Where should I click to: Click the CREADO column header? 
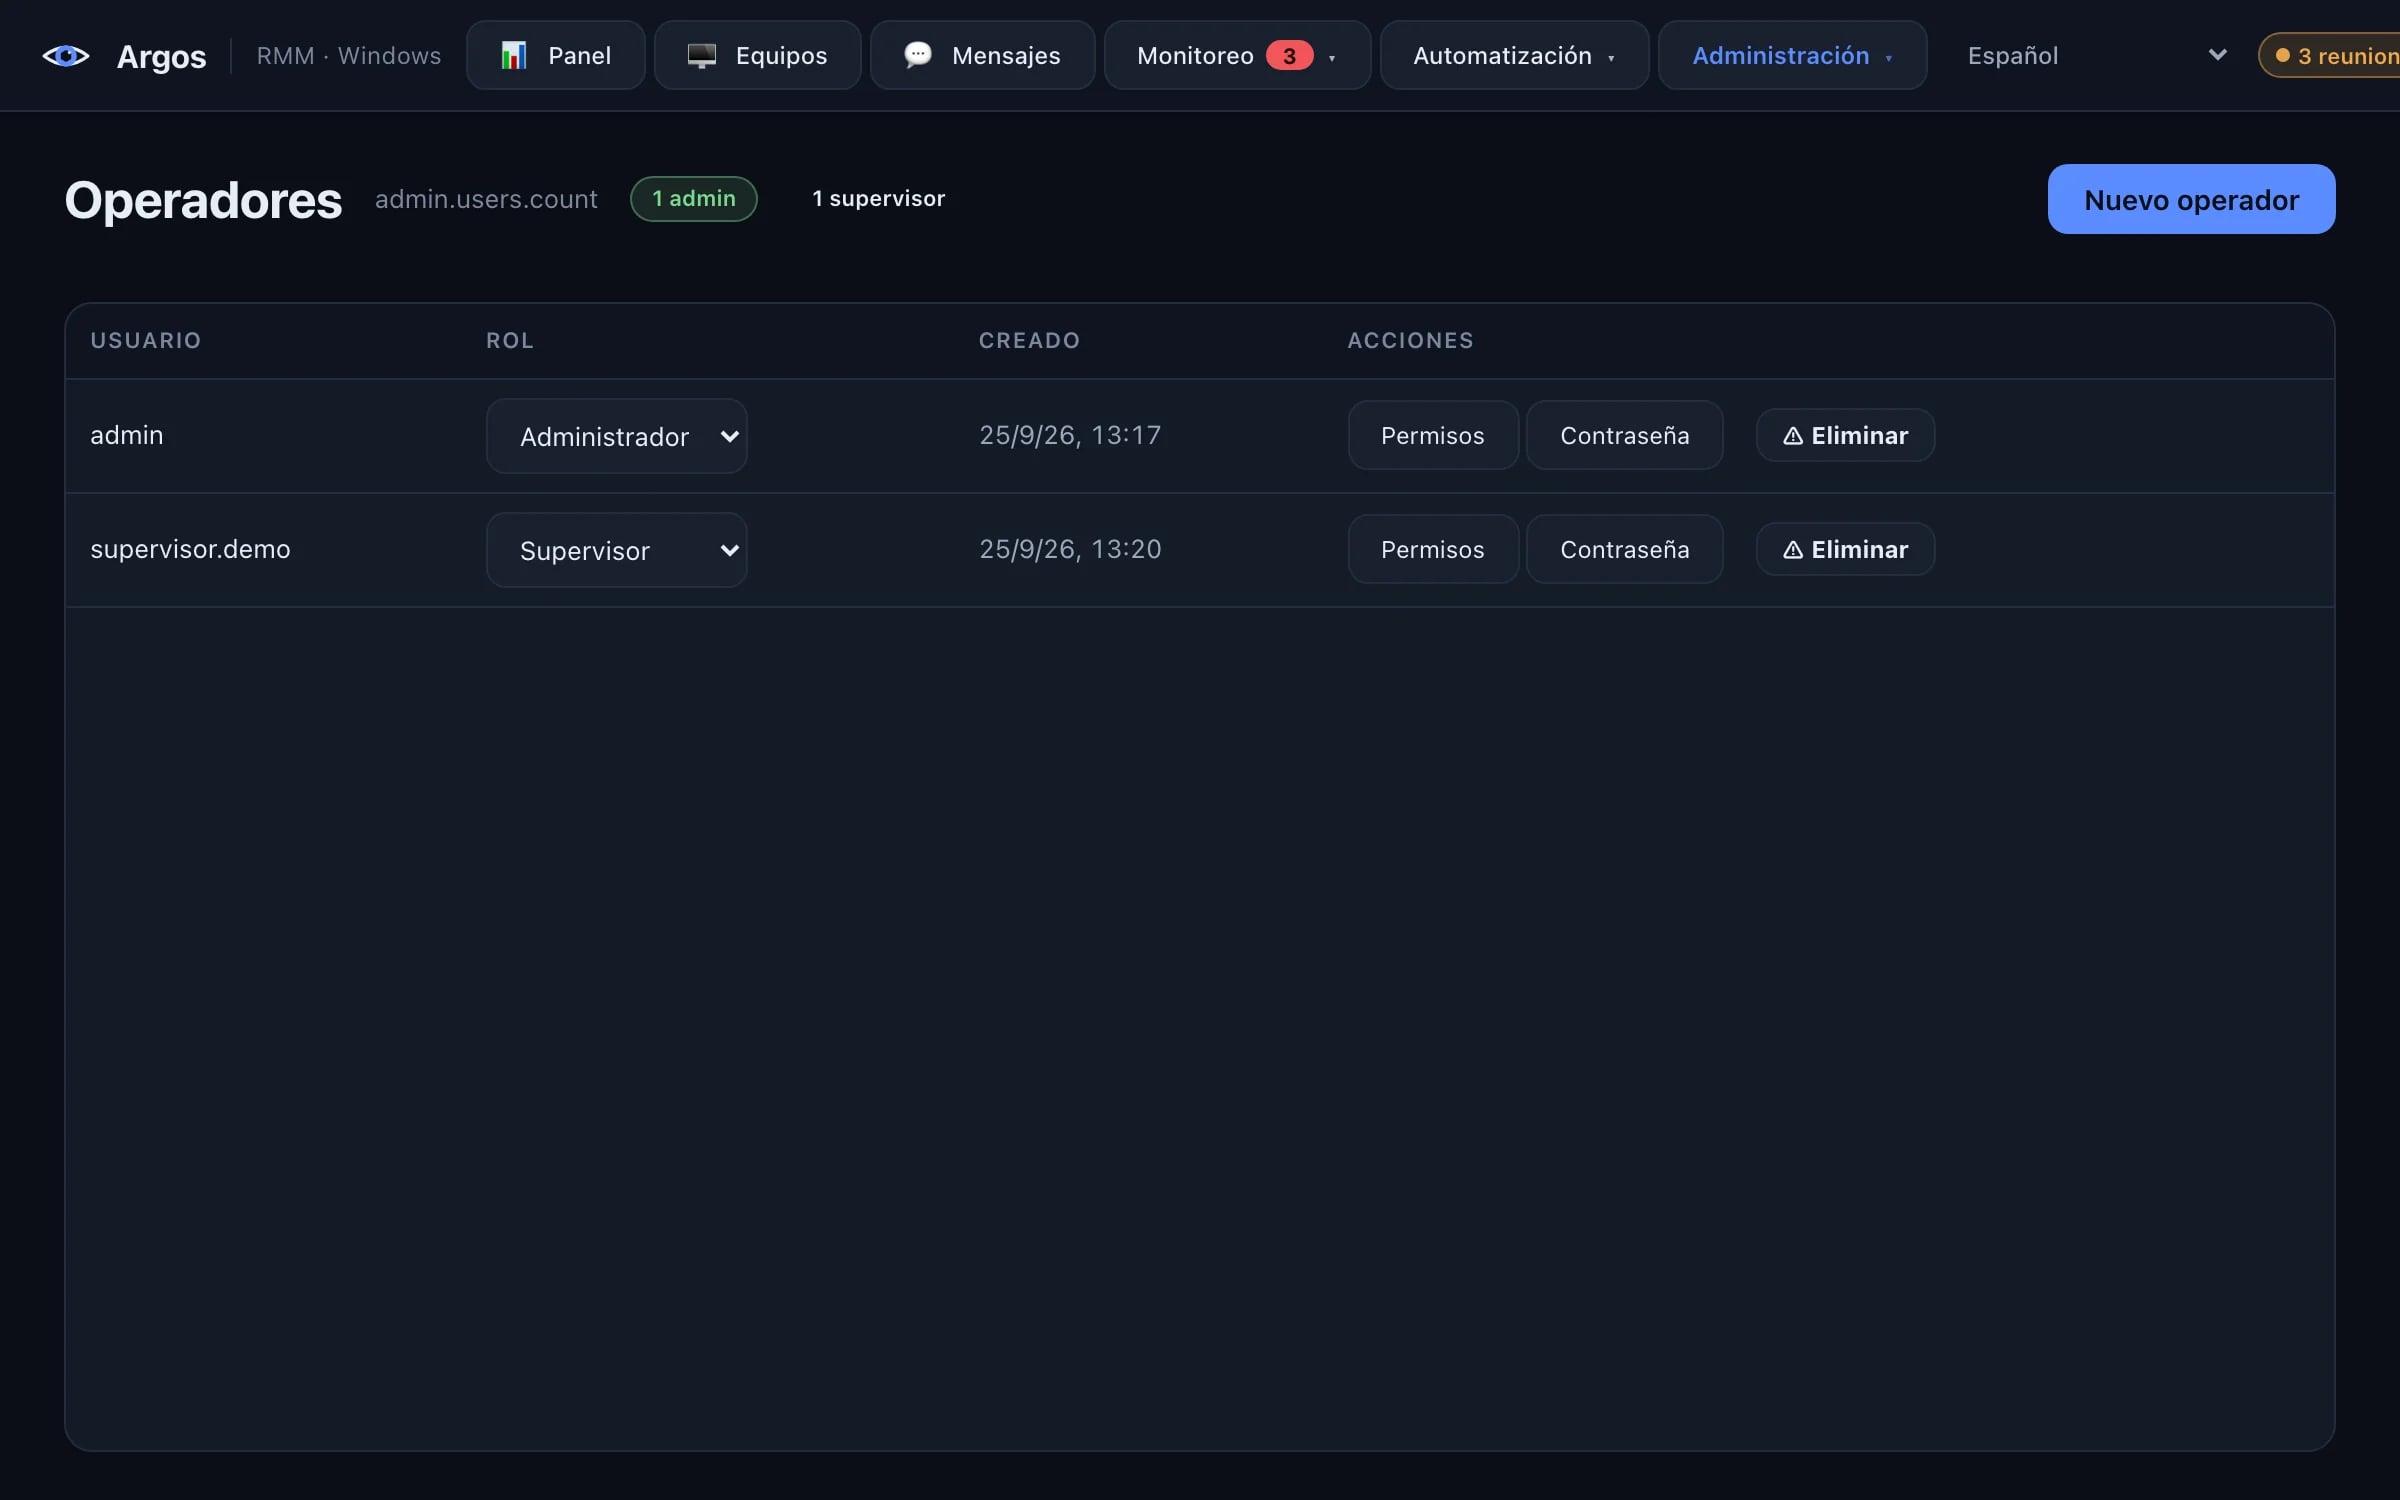1029,340
